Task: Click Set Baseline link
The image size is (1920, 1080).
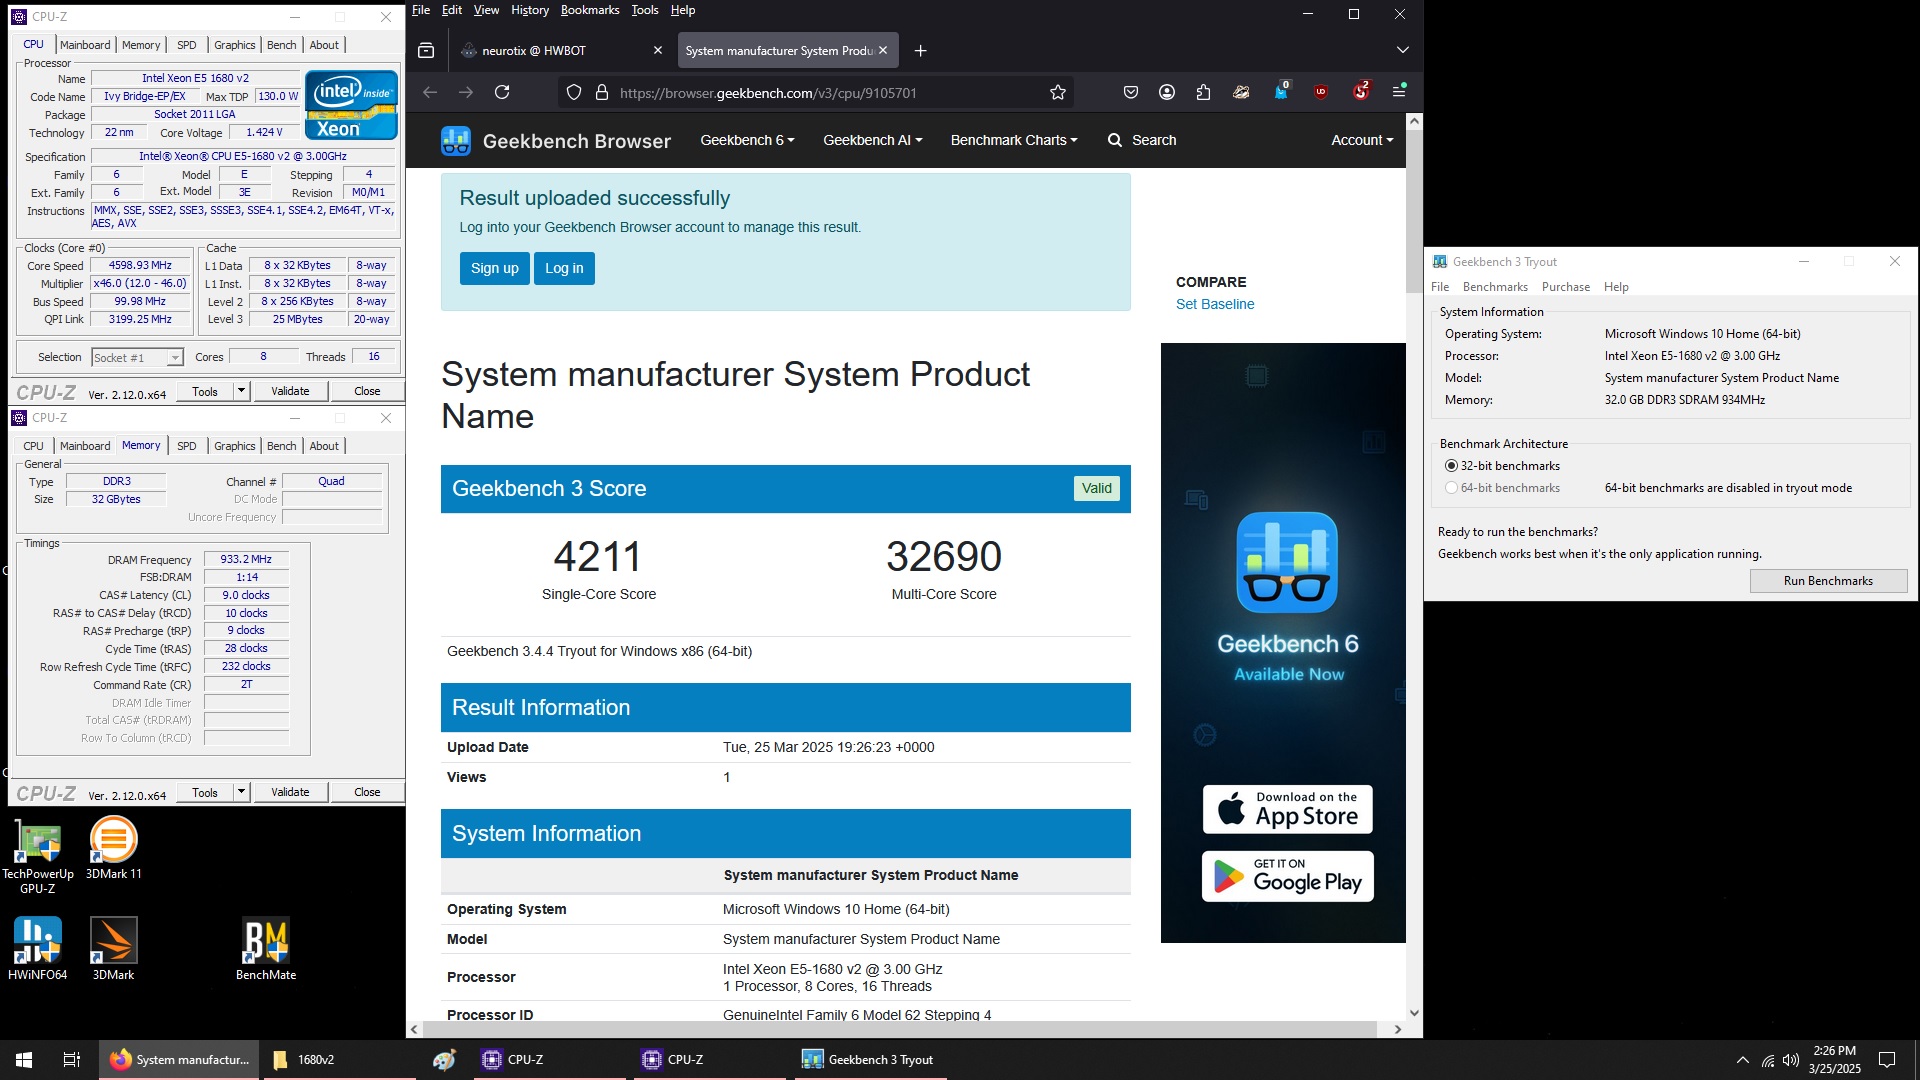Action: (1215, 304)
